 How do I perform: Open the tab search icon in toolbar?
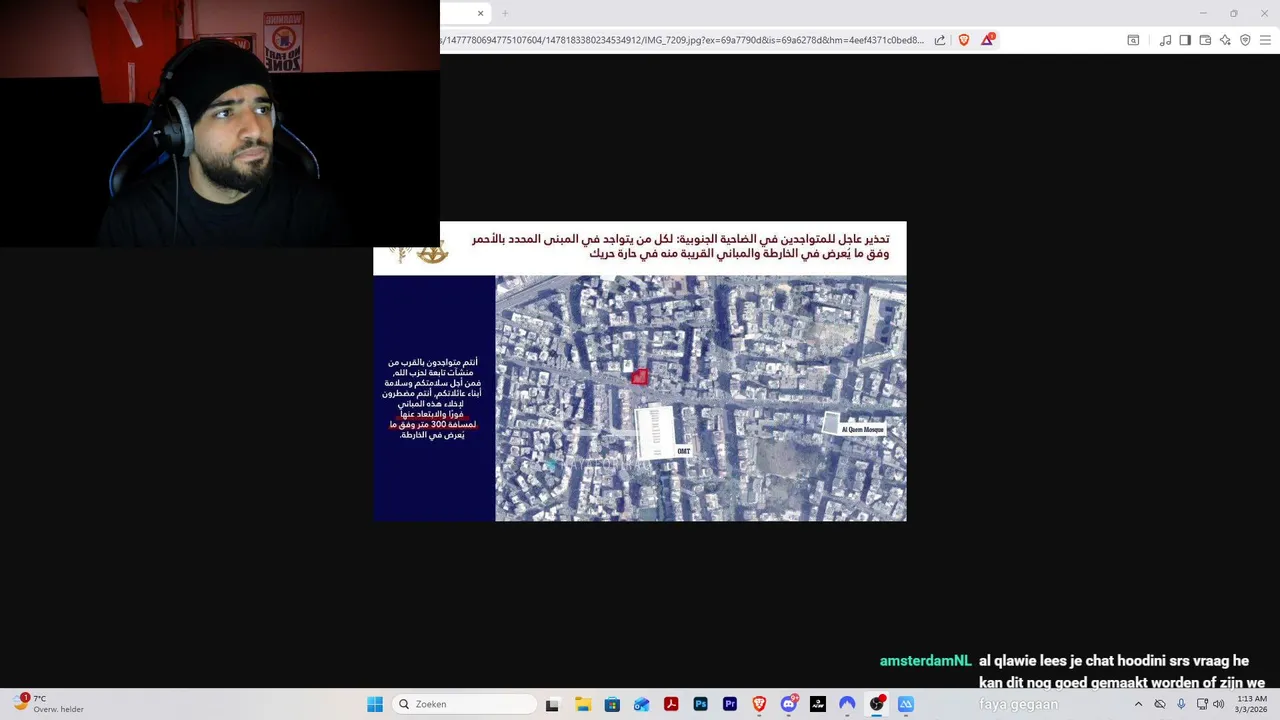click(x=1133, y=40)
